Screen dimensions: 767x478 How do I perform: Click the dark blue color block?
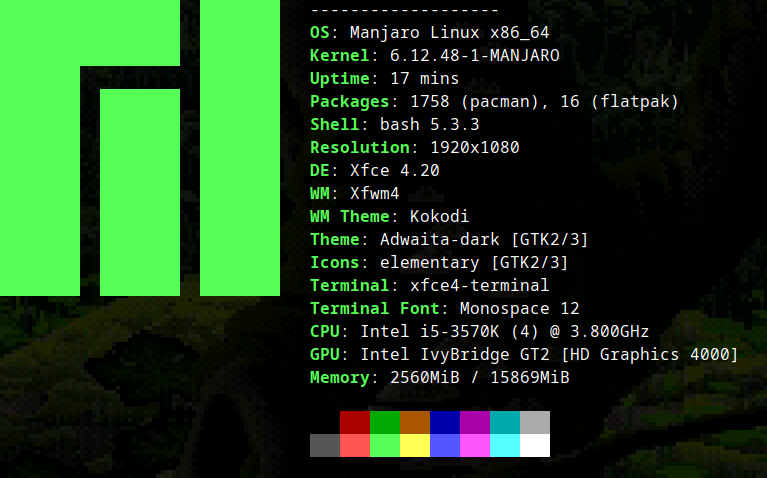(445, 423)
